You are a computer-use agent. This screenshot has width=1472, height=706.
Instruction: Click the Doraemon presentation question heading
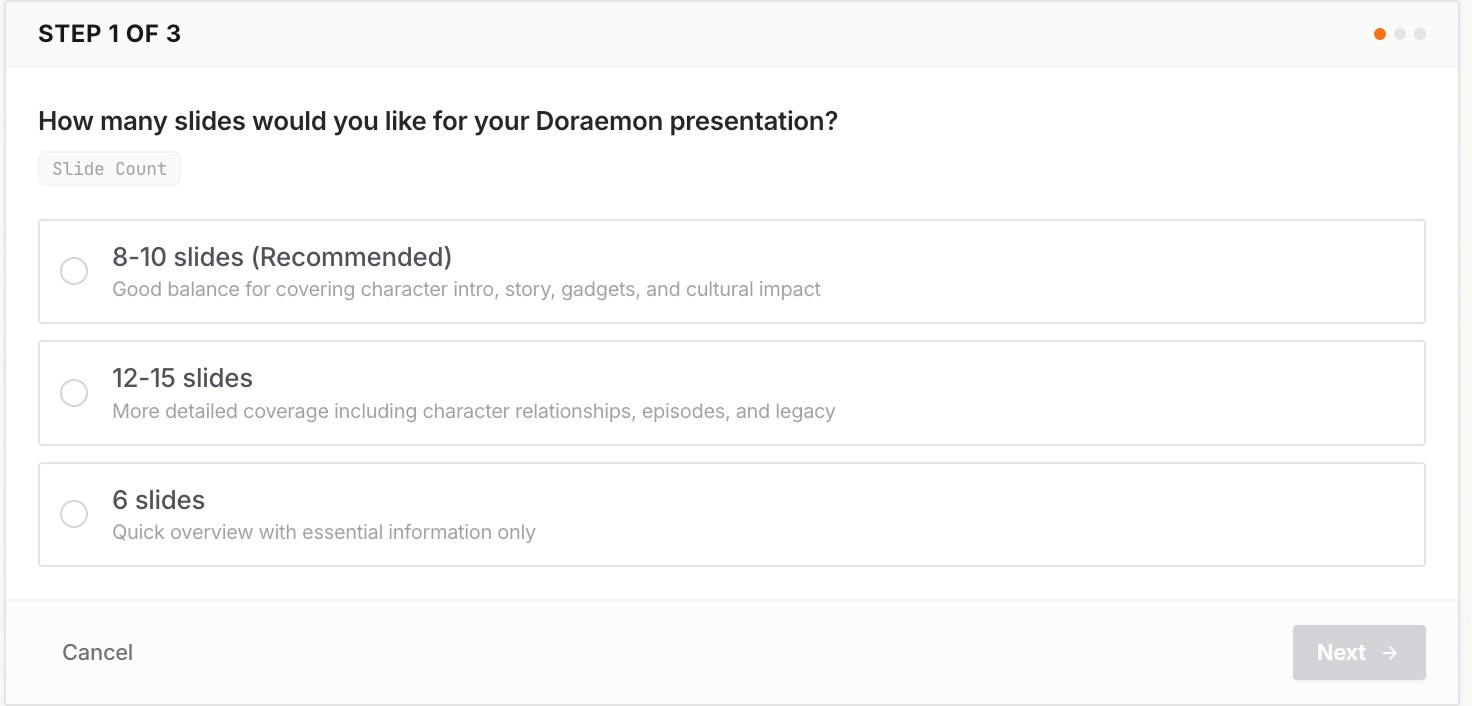(437, 121)
